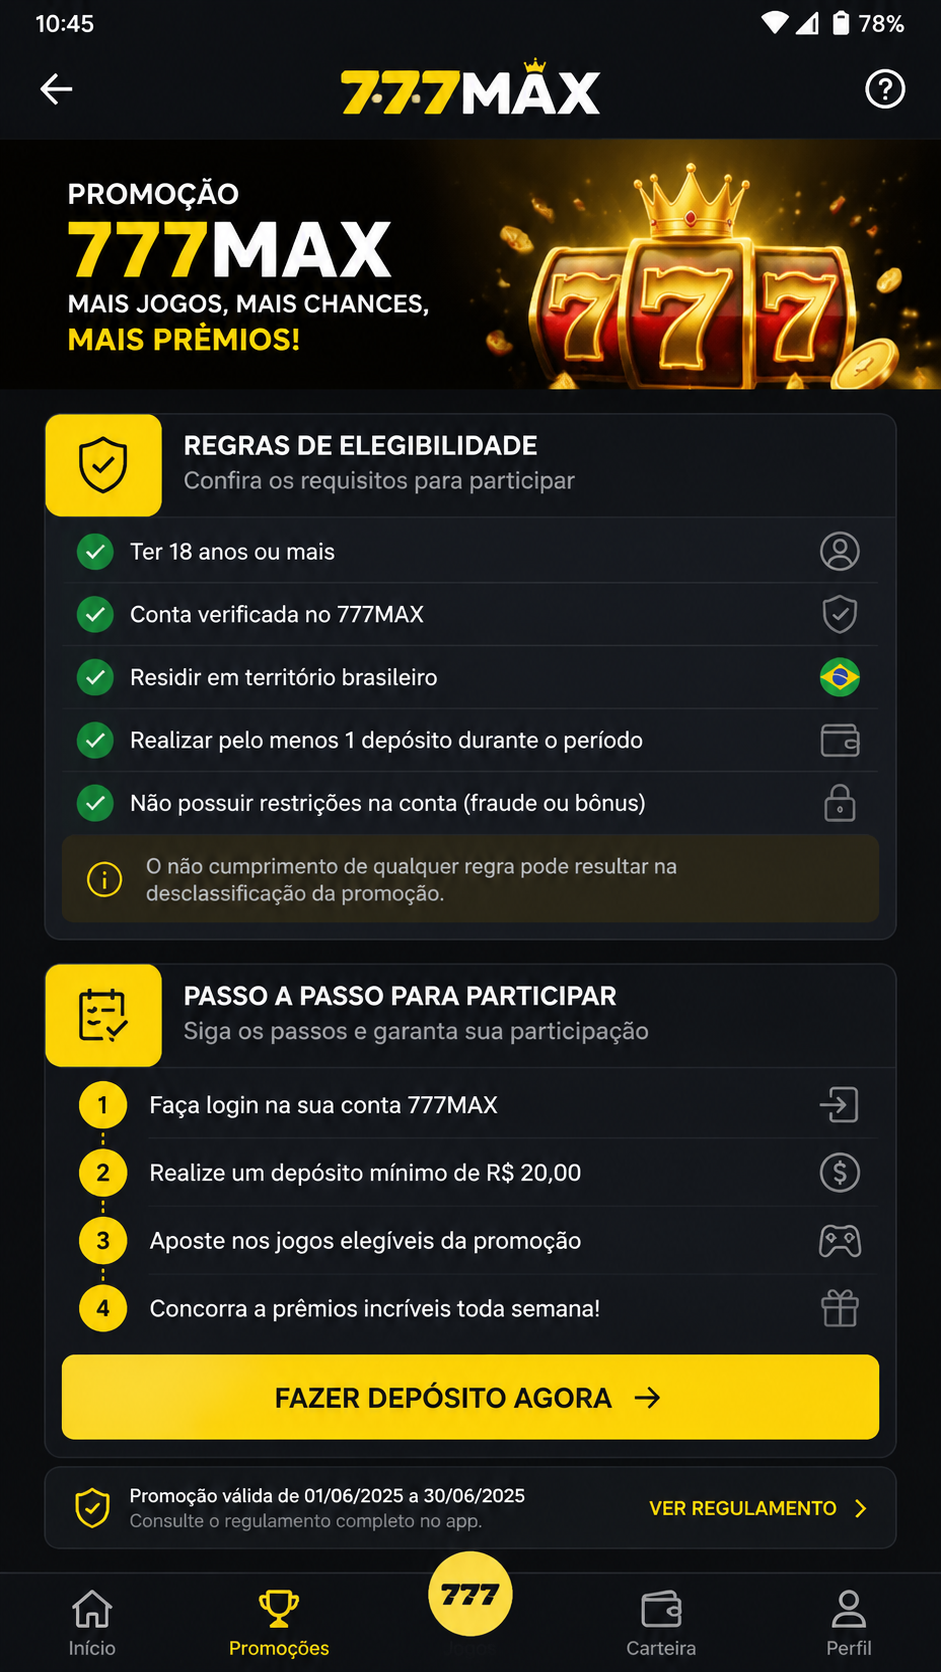Tap the back arrow icon
941x1672 pixels.
point(56,89)
